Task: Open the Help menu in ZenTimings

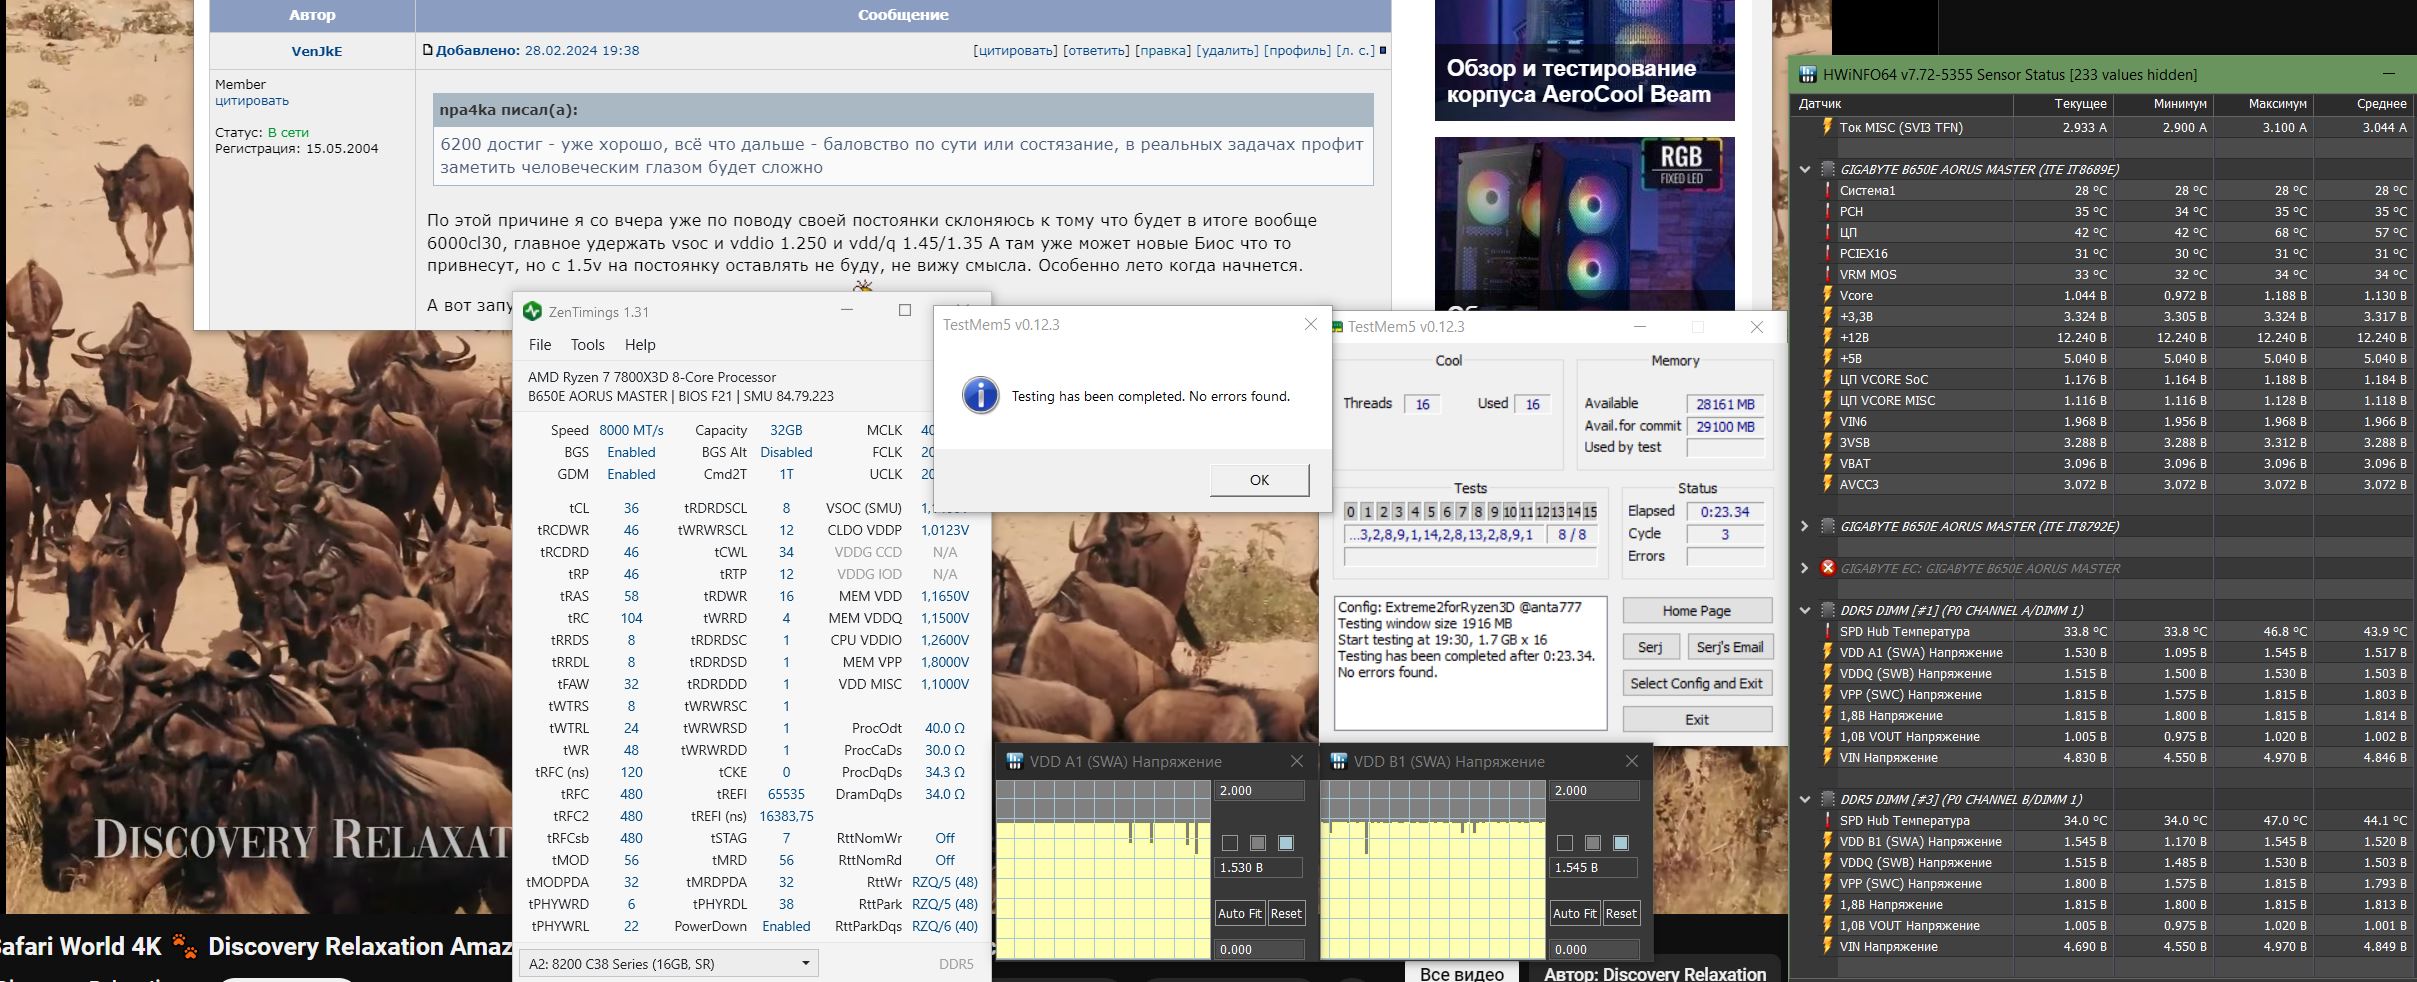Action: pyautogui.click(x=640, y=345)
